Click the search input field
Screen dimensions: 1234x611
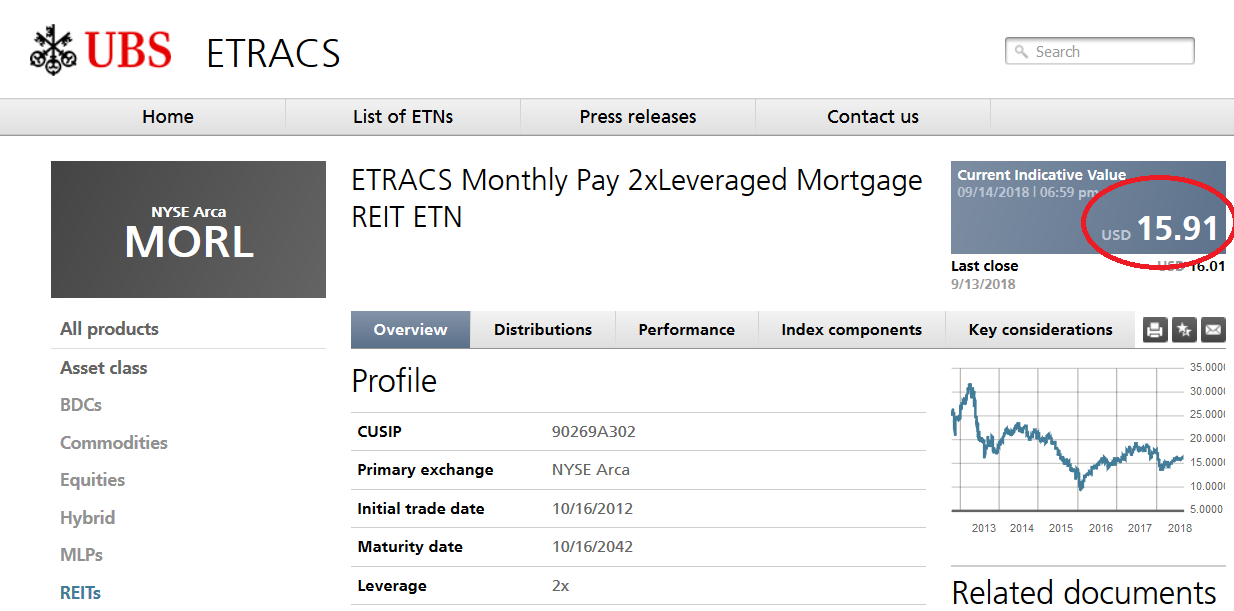click(x=1100, y=50)
